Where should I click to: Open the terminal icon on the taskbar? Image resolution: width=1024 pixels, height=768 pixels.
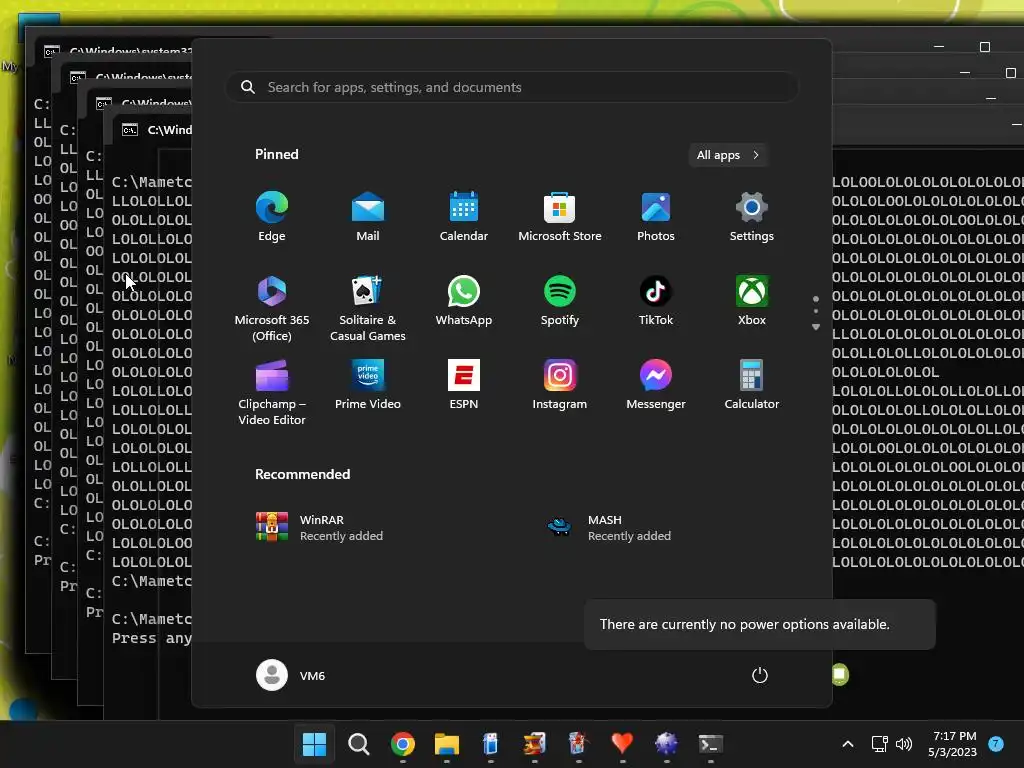coord(711,744)
